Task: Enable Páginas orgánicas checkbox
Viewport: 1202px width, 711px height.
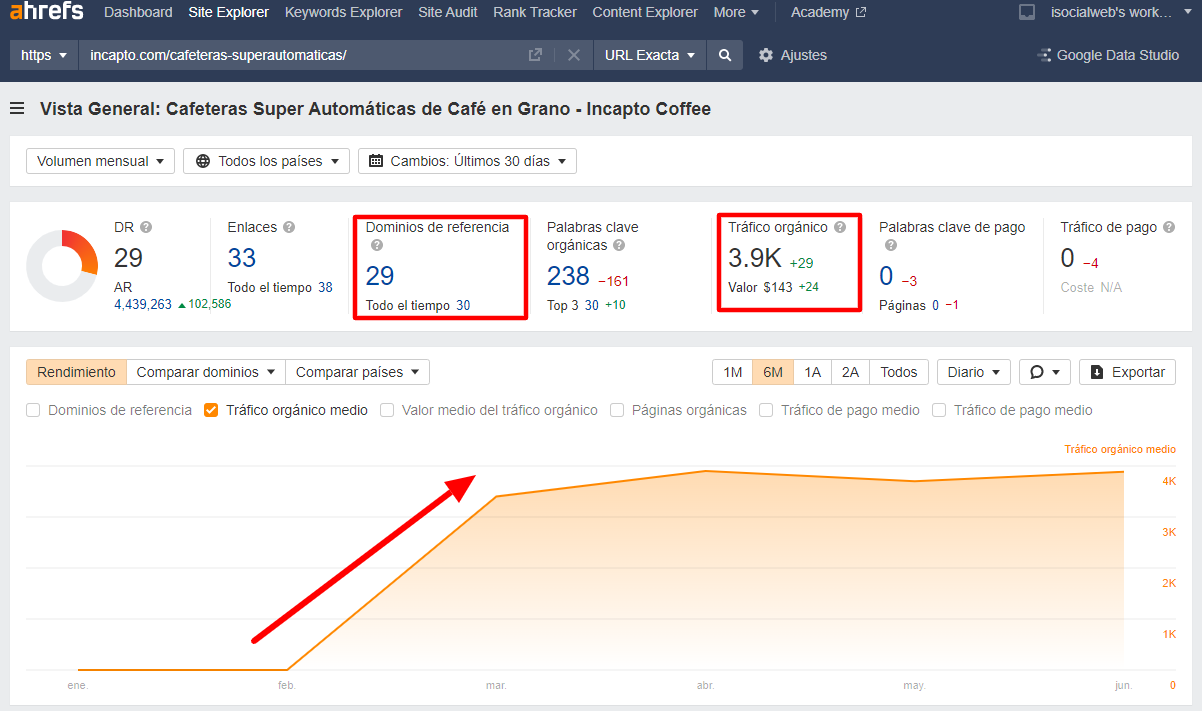Action: tap(617, 410)
